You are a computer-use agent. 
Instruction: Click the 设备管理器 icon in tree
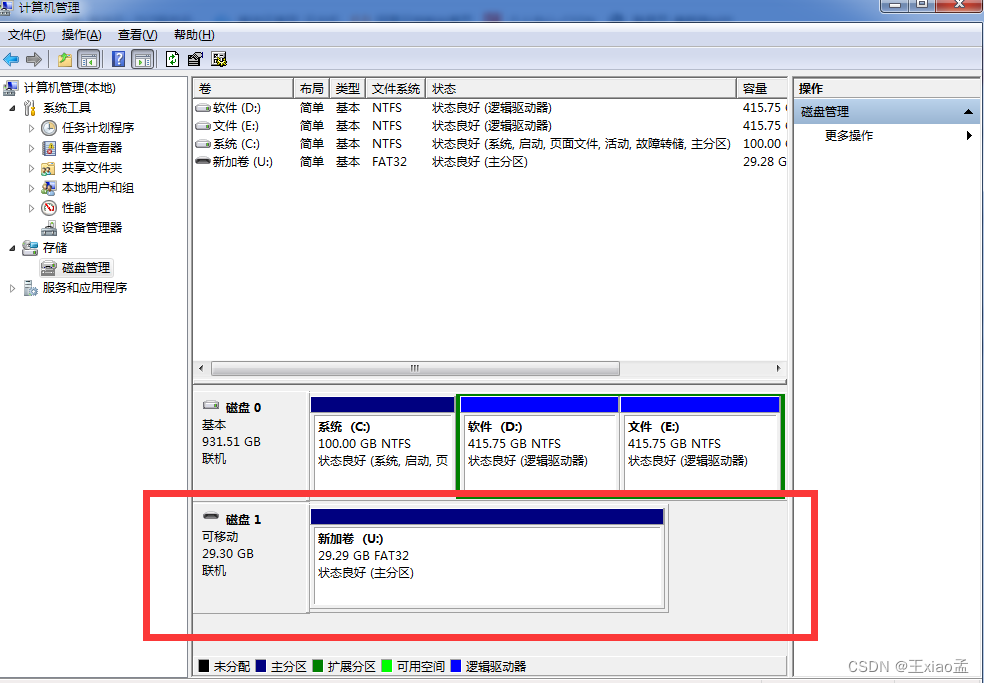click(x=49, y=228)
